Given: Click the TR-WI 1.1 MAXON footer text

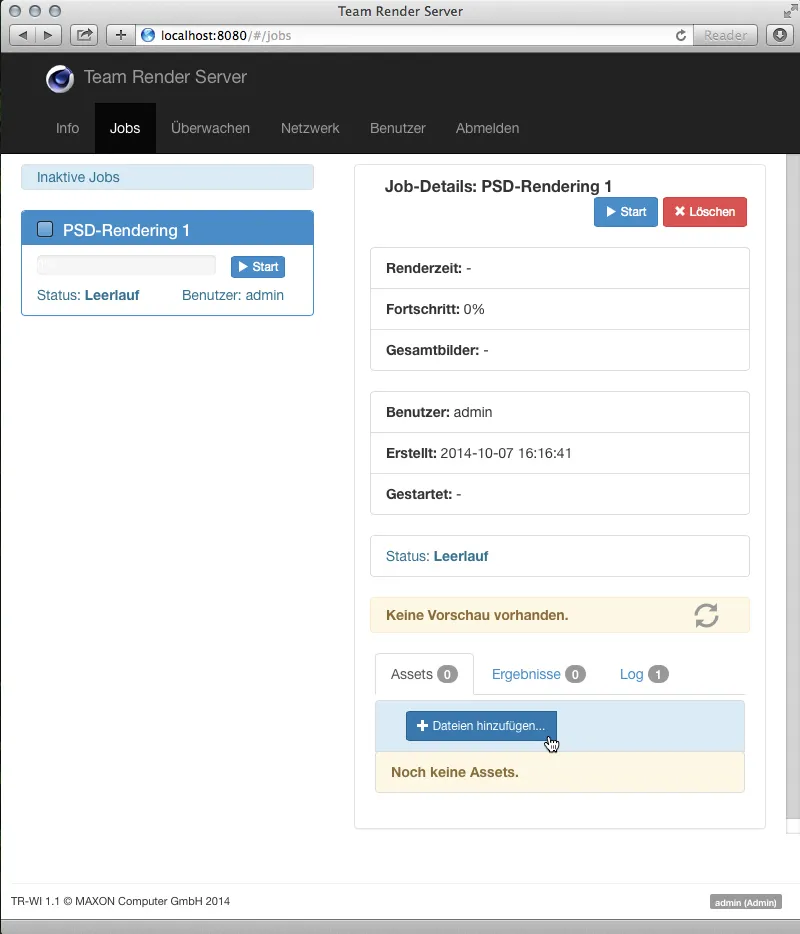Looking at the screenshot, I should coord(120,901).
